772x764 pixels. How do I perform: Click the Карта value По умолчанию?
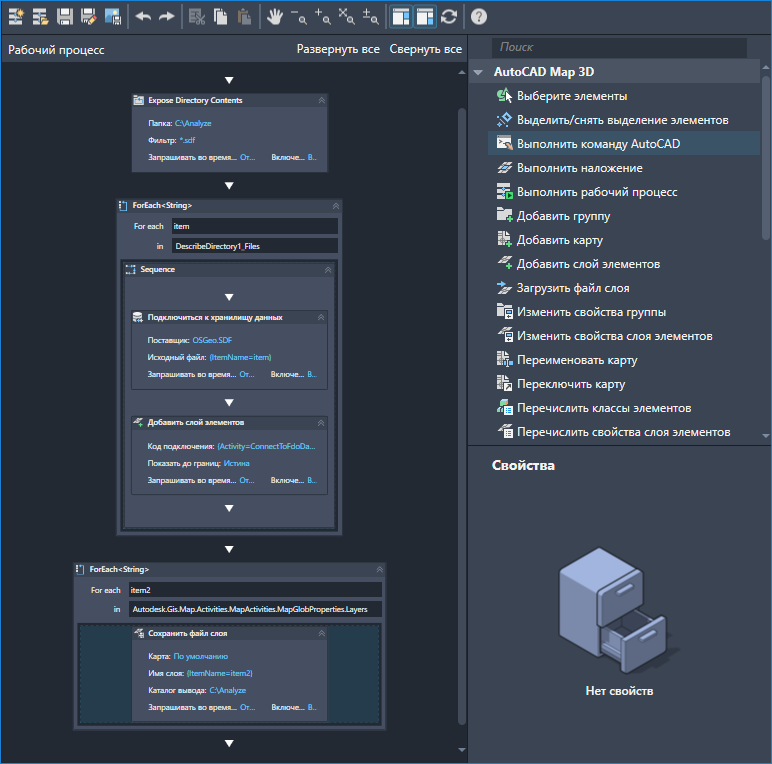[x=200, y=656]
